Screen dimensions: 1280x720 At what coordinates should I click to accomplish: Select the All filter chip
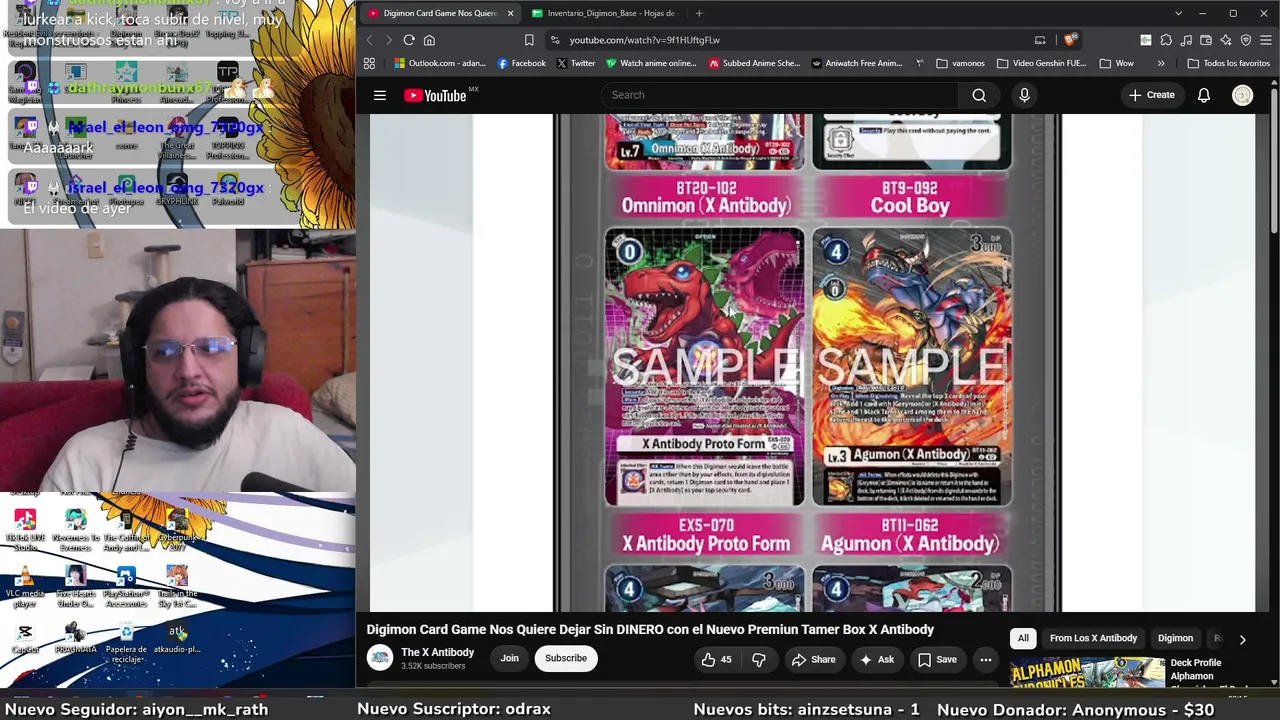(x=1023, y=638)
